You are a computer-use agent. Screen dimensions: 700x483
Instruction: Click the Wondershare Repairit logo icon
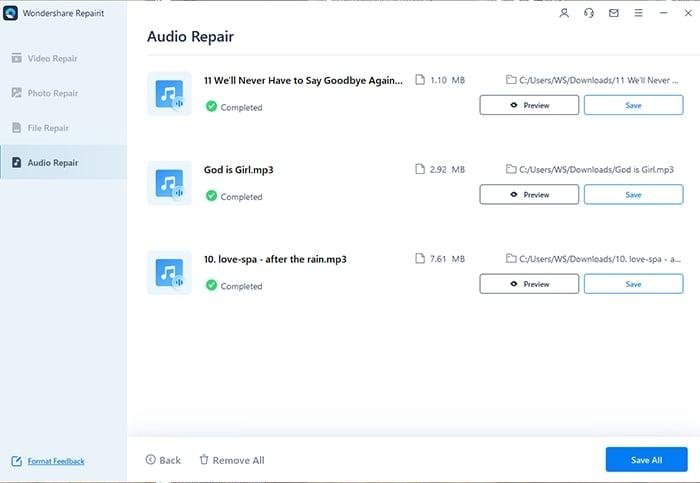coord(10,13)
